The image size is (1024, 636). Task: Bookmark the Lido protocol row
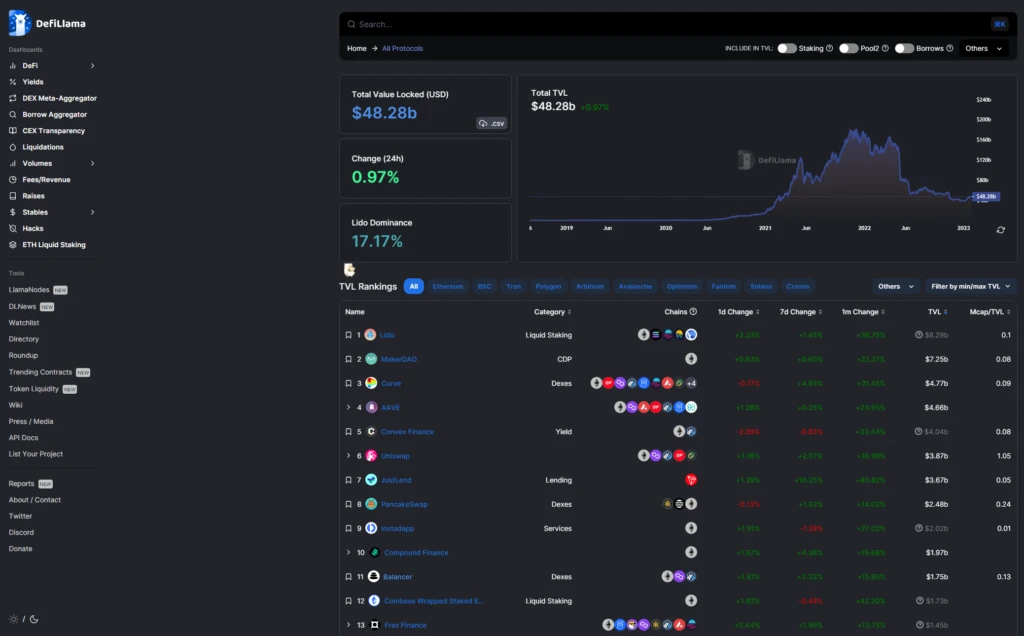pyautogui.click(x=348, y=335)
